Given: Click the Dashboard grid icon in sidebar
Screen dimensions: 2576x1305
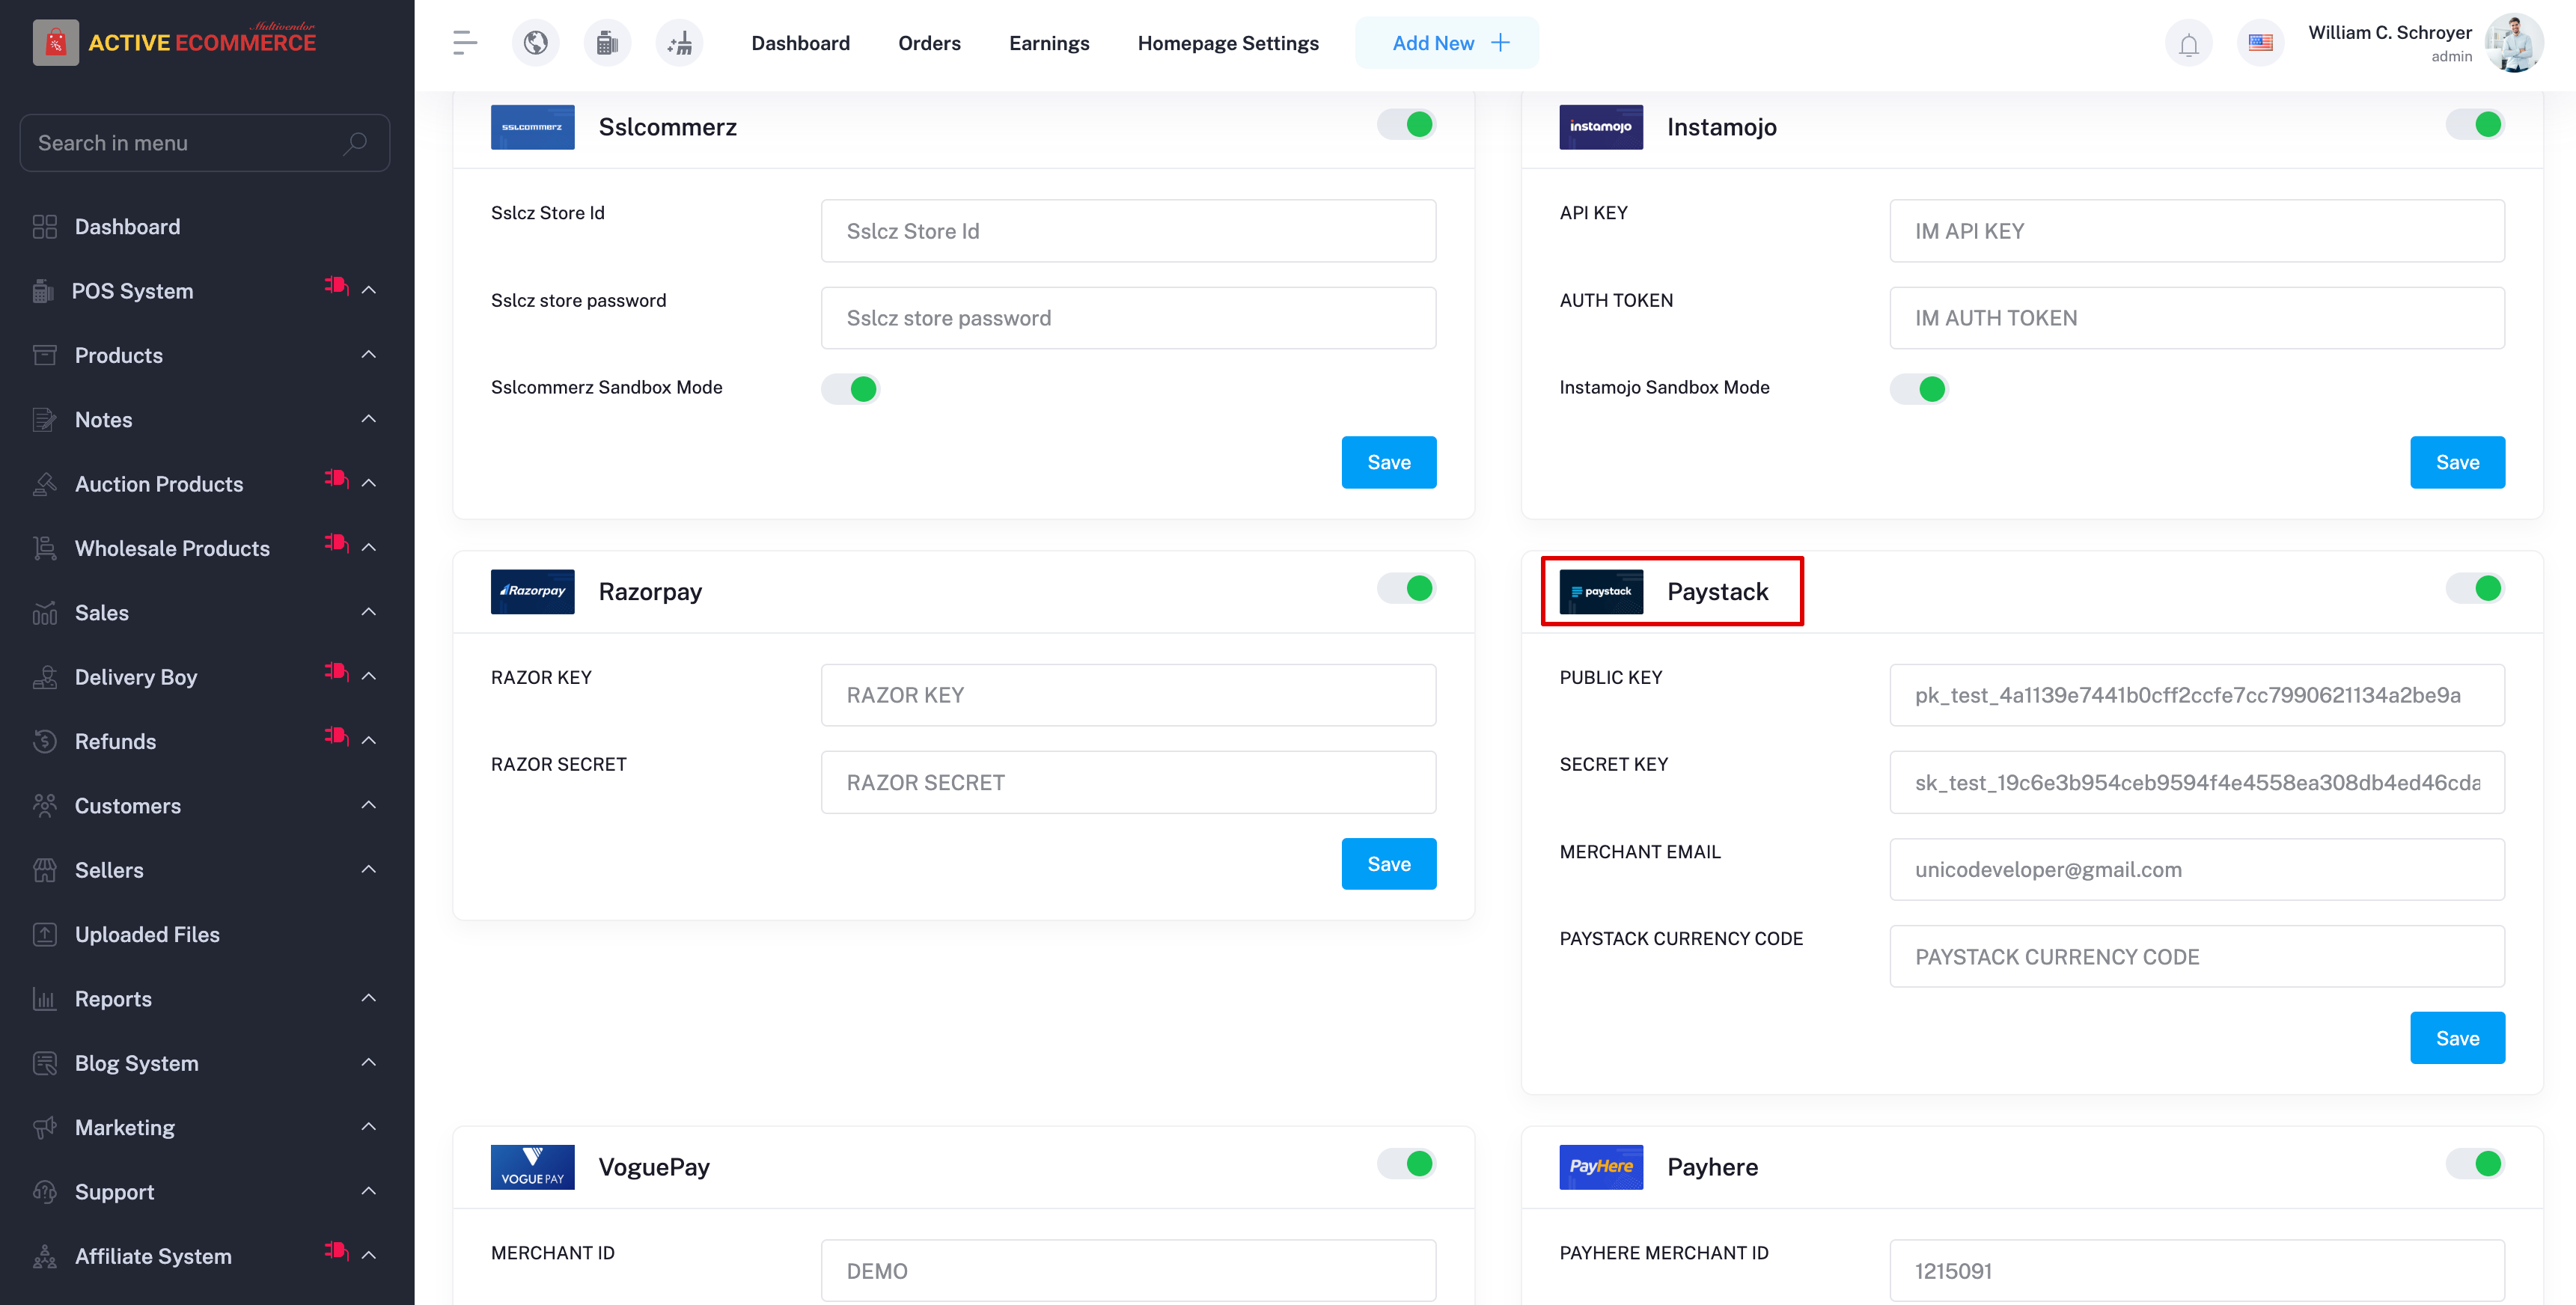Looking at the screenshot, I should 45,227.
